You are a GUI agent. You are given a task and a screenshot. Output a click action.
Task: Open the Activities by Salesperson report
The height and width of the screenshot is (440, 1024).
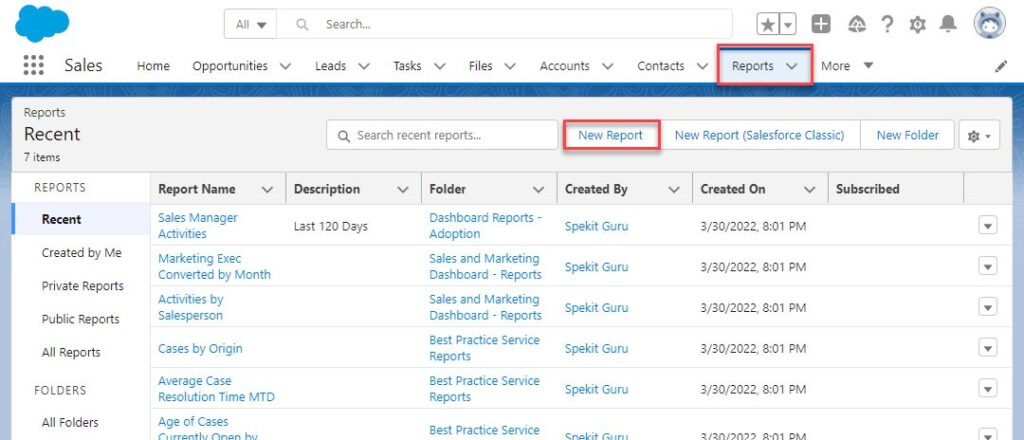(191, 307)
